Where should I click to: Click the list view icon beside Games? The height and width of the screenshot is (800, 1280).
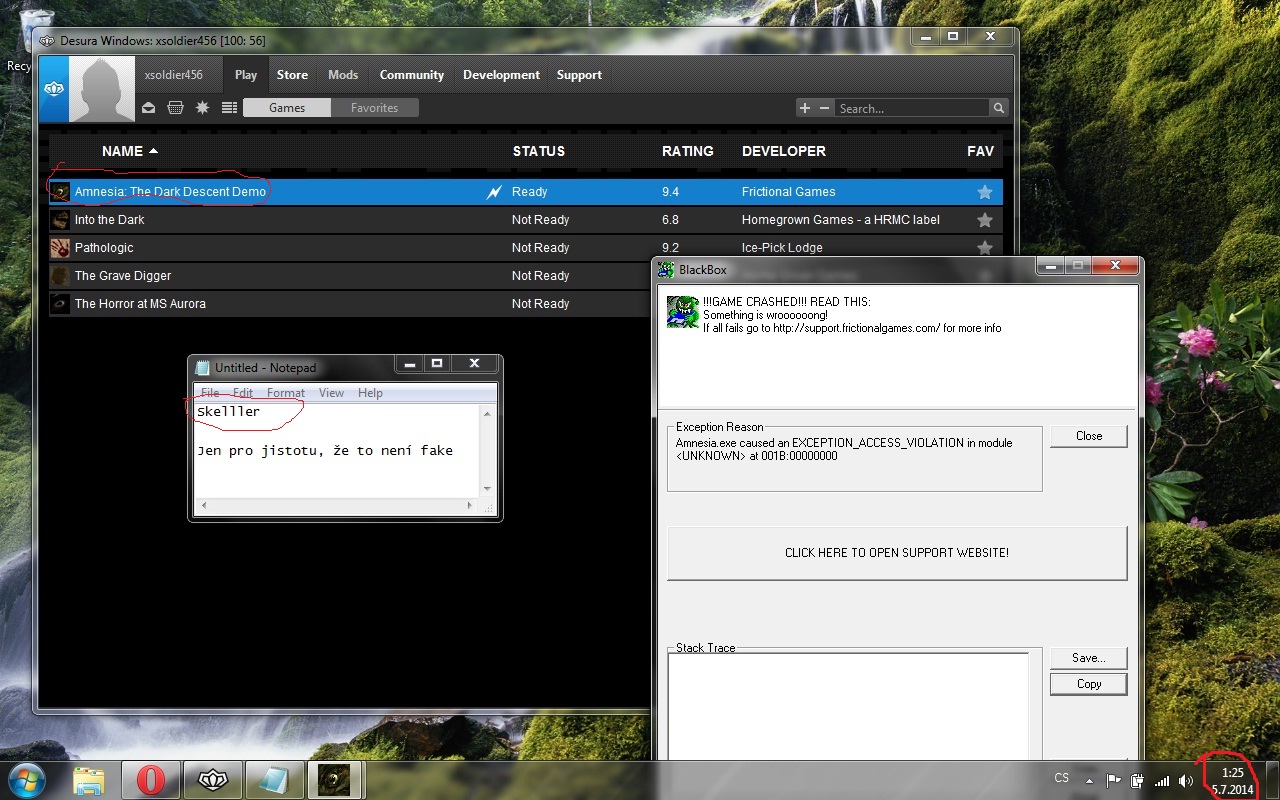229,108
